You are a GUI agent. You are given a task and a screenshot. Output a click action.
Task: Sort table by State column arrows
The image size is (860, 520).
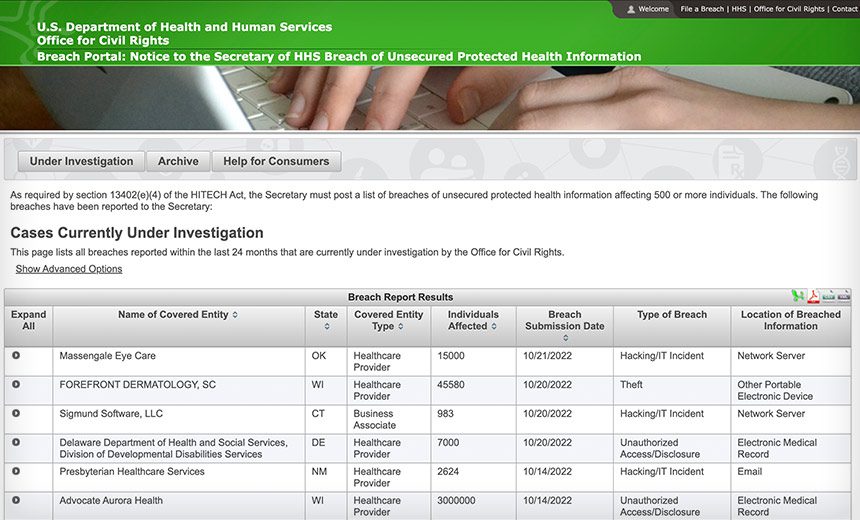(x=327, y=326)
